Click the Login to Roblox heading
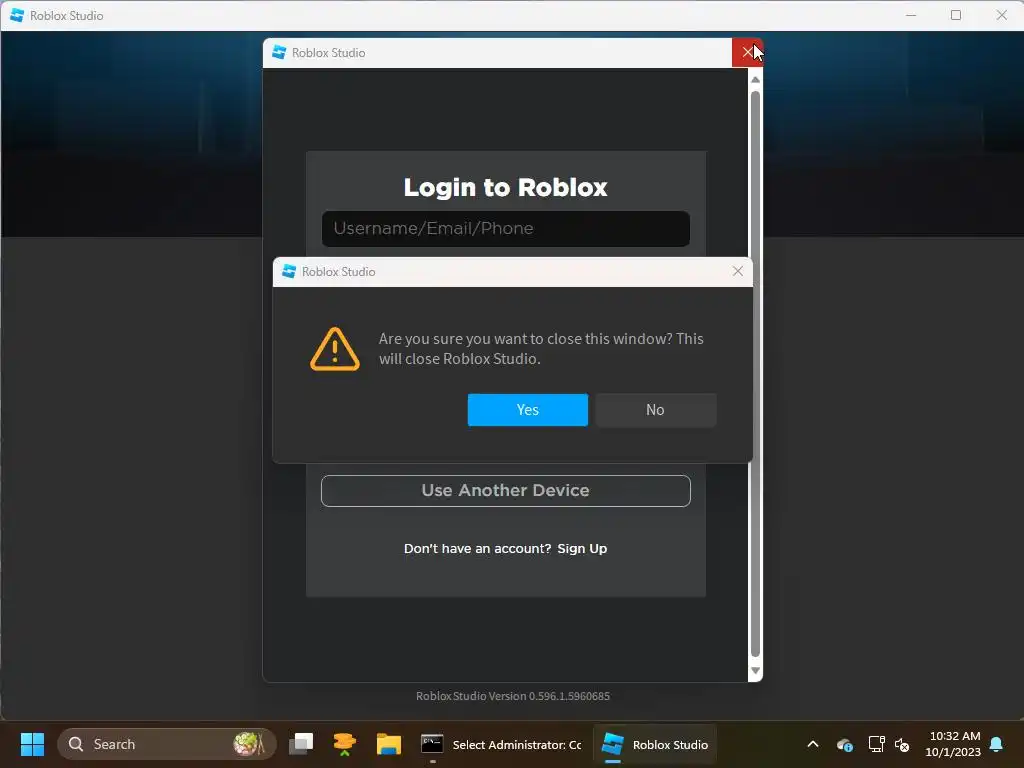1024x768 pixels. pyautogui.click(x=505, y=187)
